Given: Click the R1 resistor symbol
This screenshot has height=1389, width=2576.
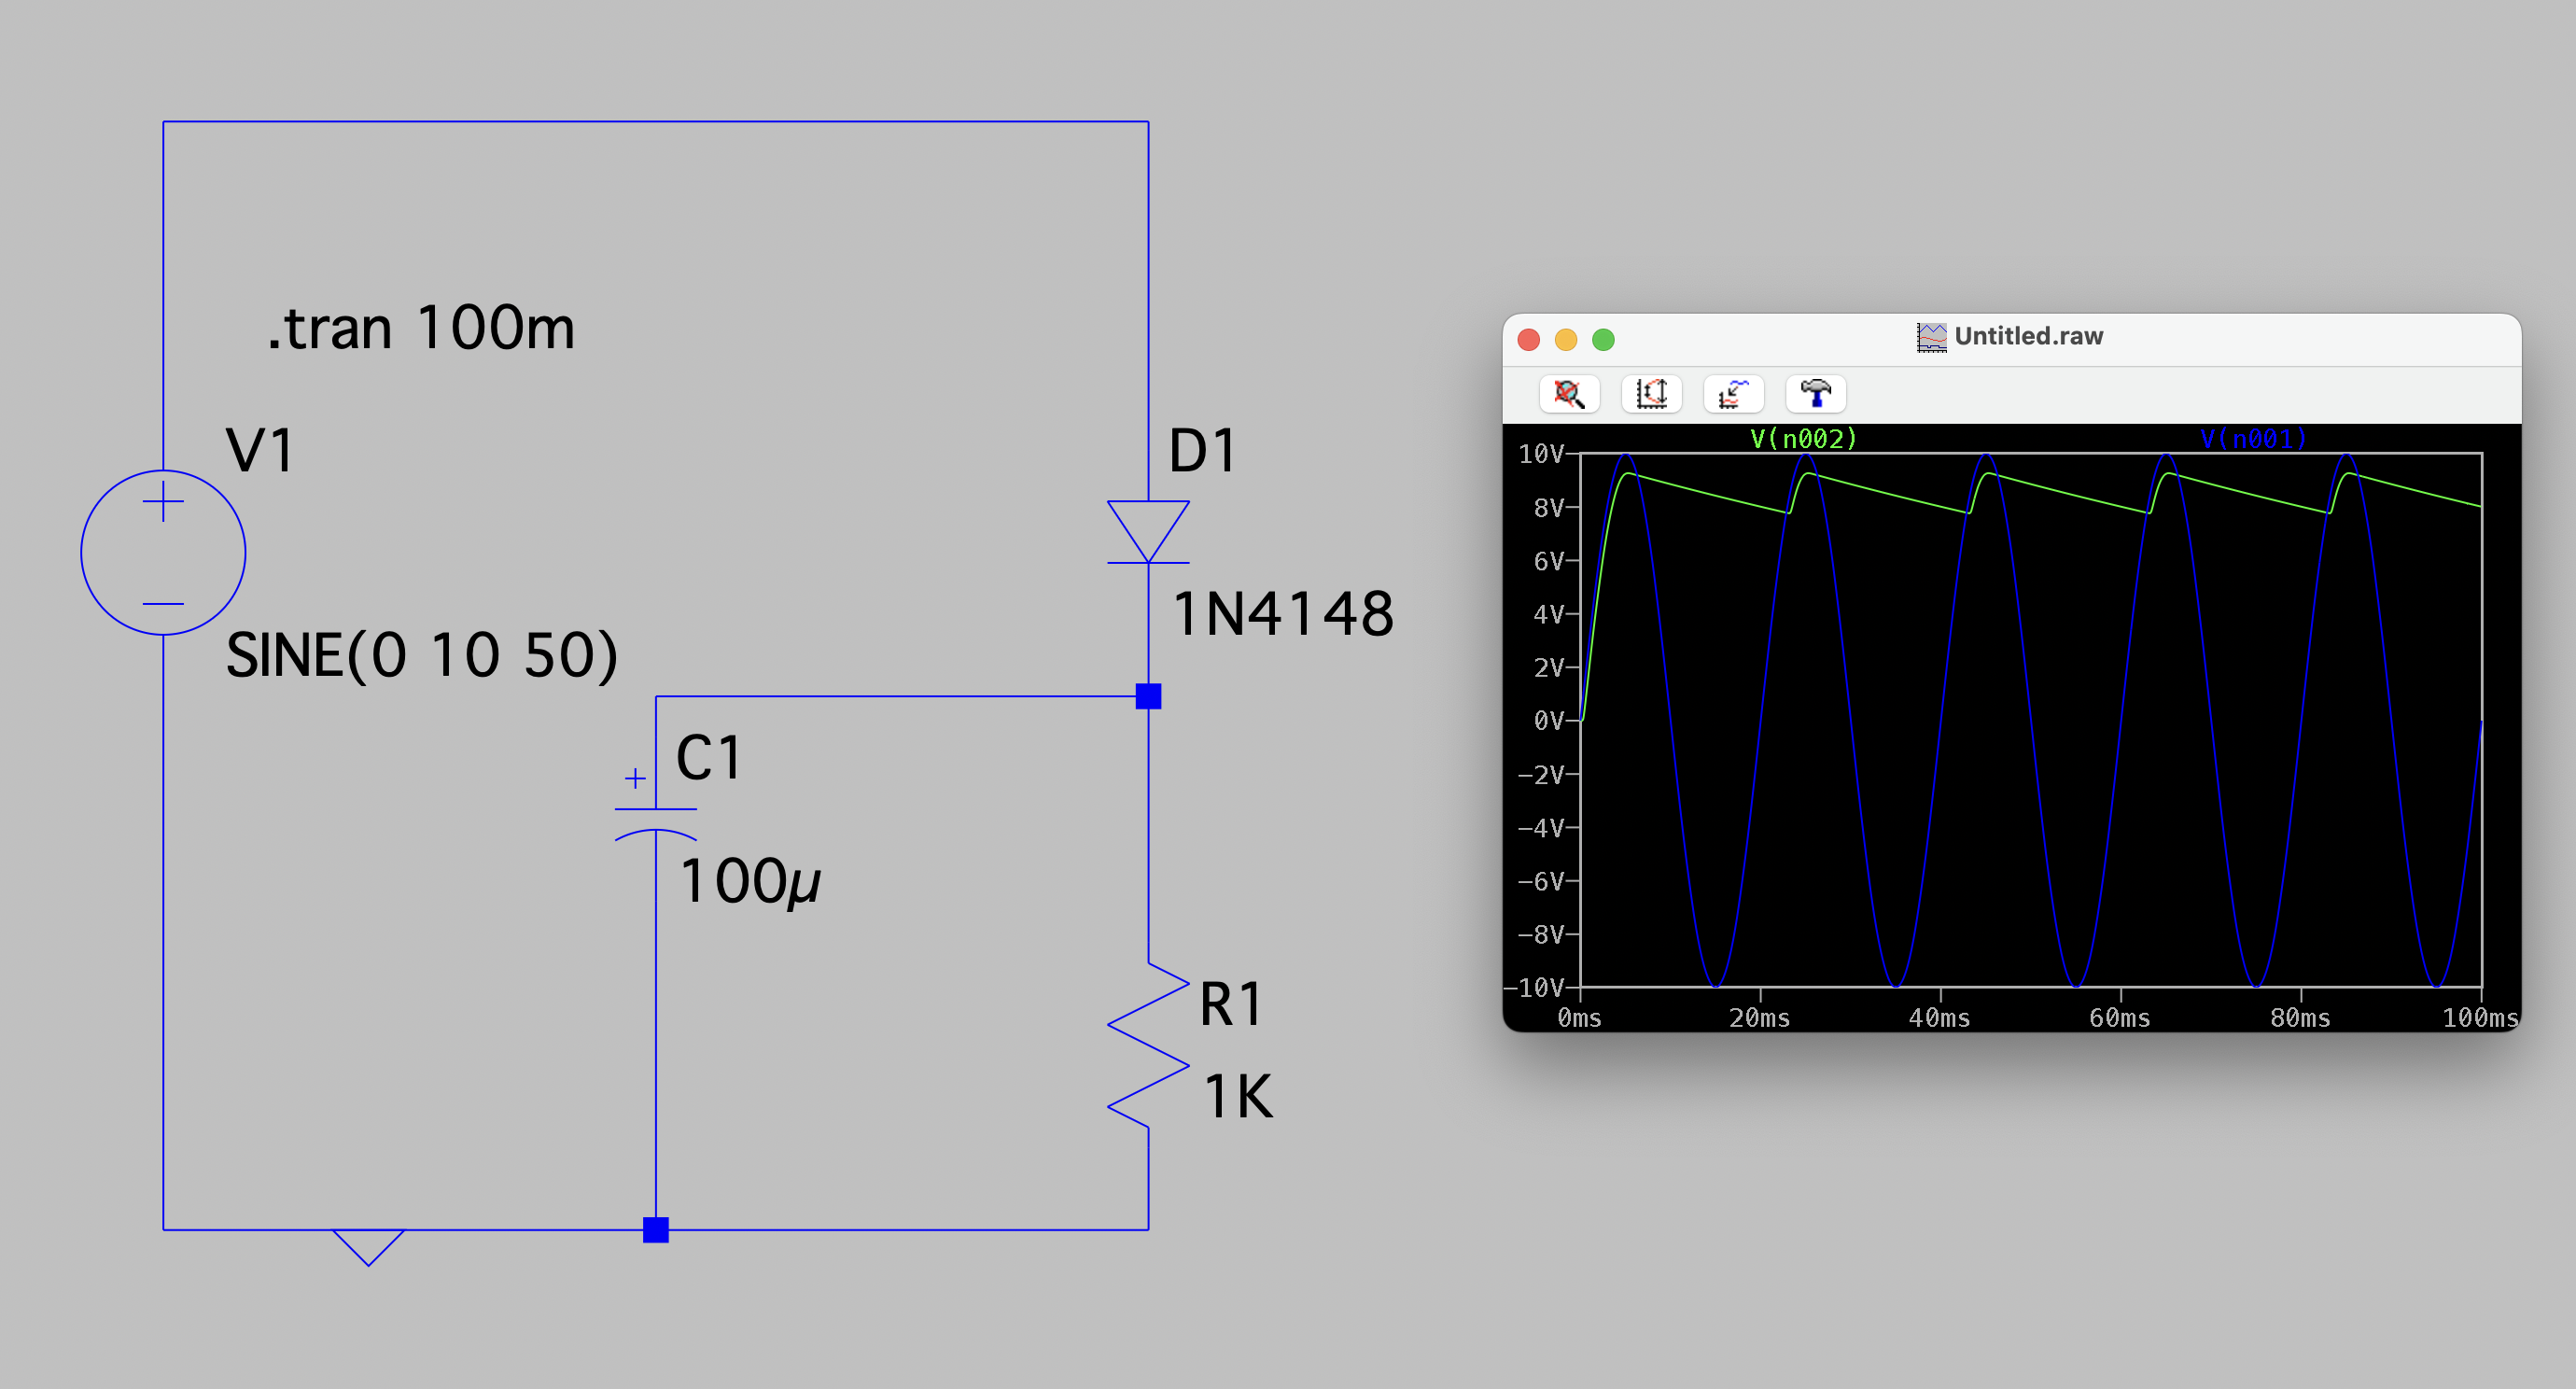Looking at the screenshot, I should point(1147,1045).
